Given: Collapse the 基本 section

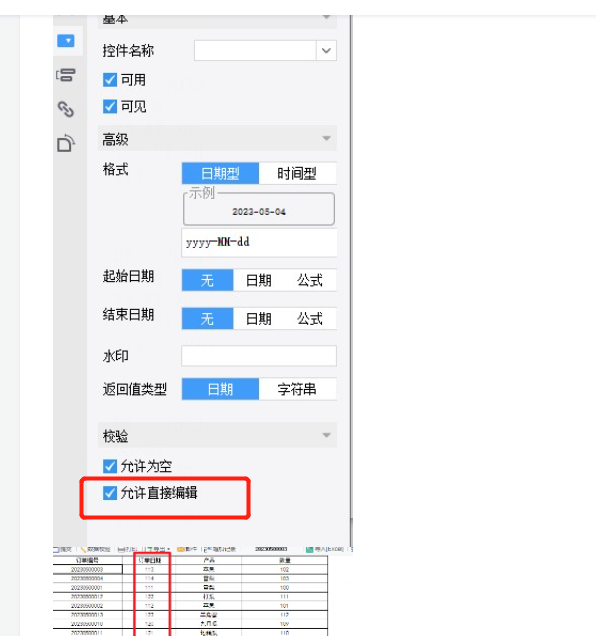Looking at the screenshot, I should [326, 18].
